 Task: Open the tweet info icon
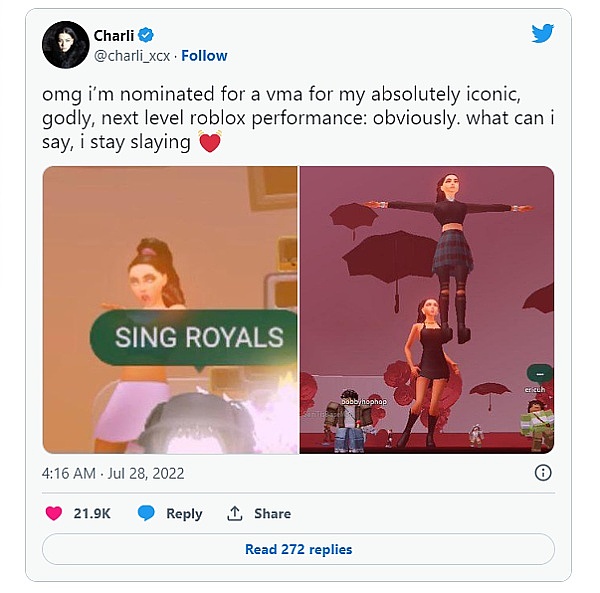[542, 473]
